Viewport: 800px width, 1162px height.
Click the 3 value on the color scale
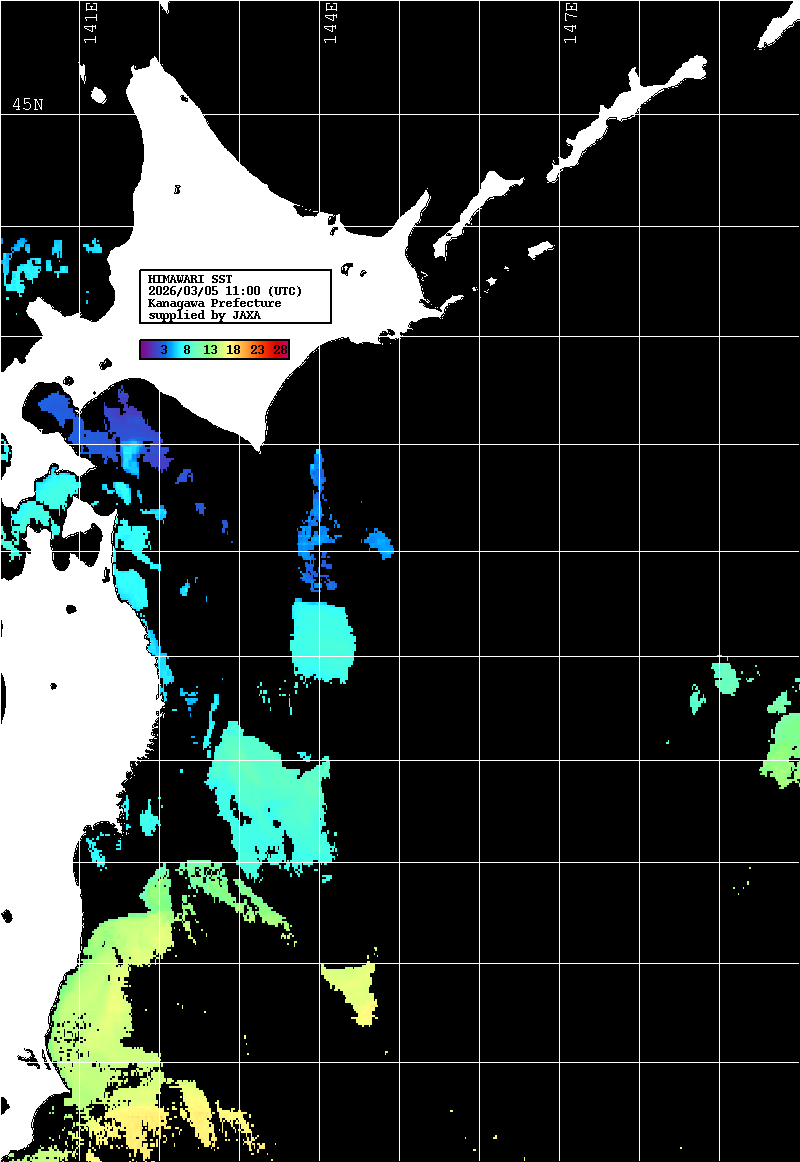(x=163, y=350)
